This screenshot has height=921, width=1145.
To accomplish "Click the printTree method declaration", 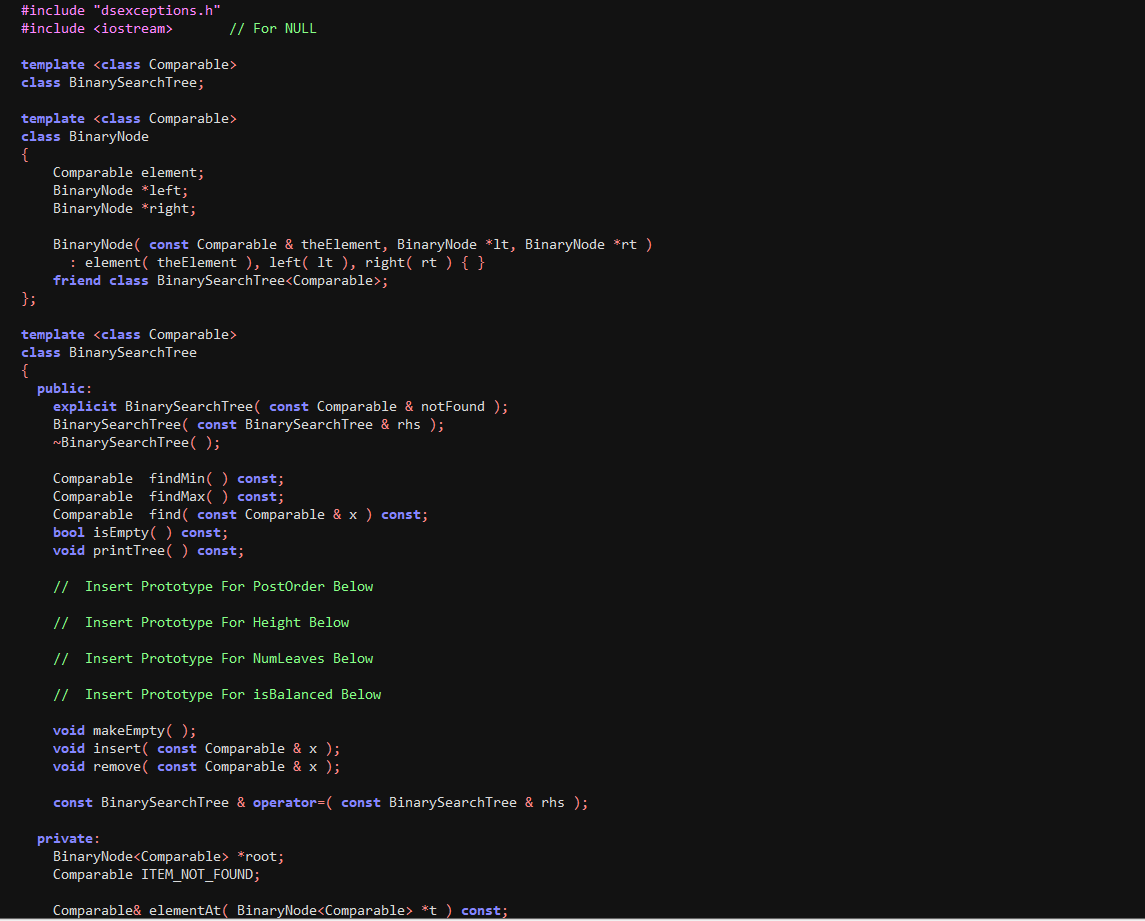I will [x=148, y=550].
